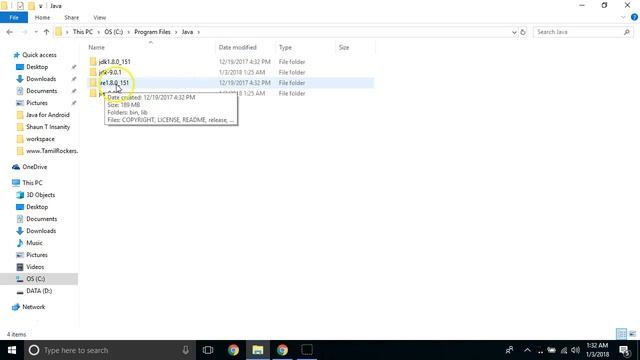
Task: Open Pictures under This PC
Action: [37, 255]
